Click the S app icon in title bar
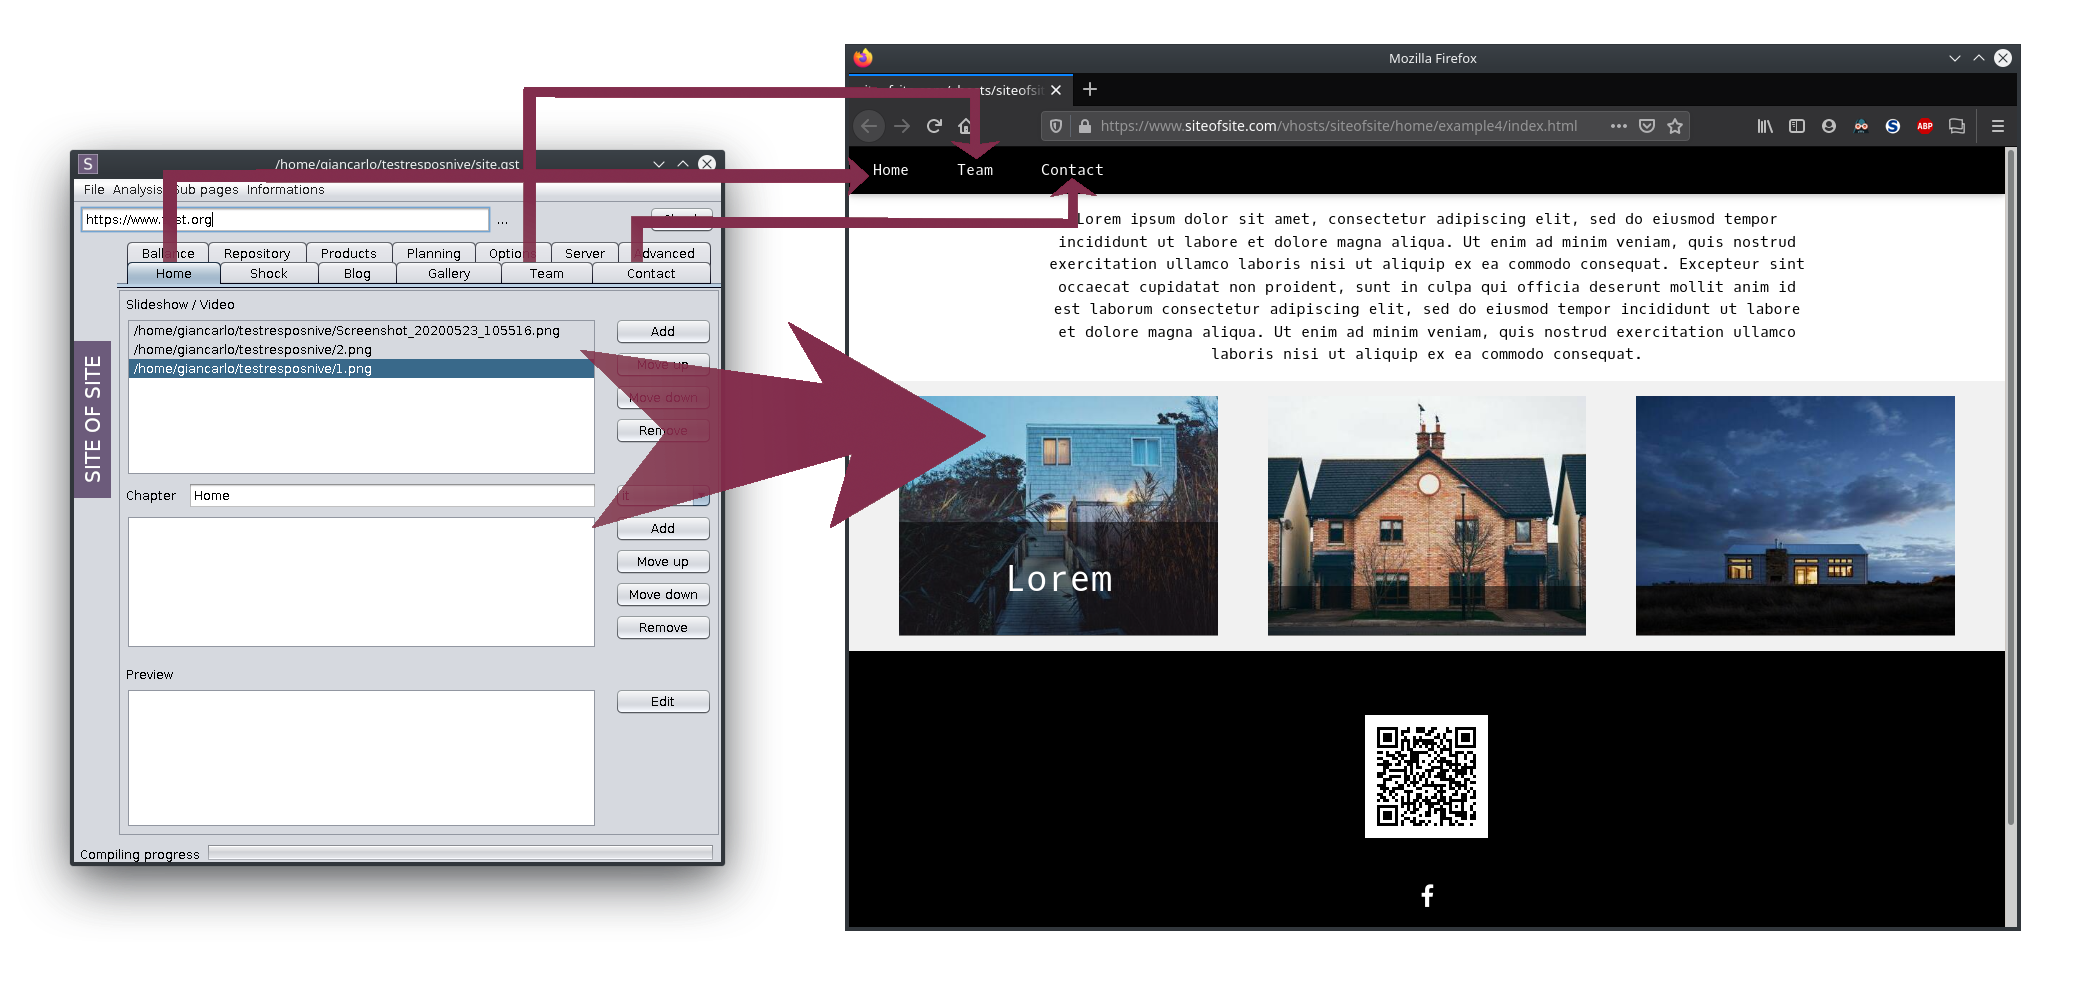Viewport: 2077px width, 984px height. [88, 164]
